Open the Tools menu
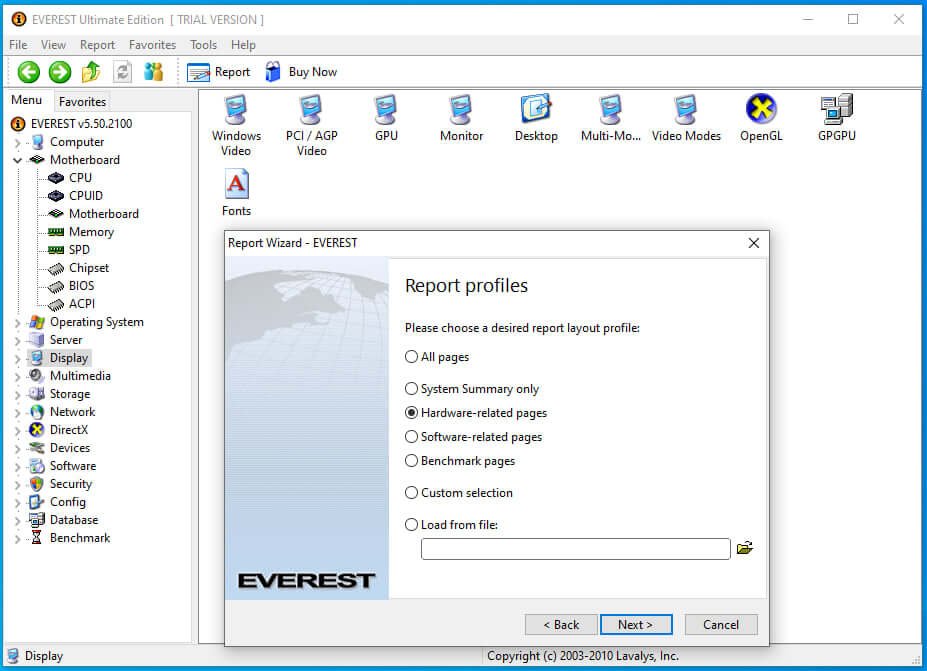This screenshot has height=671, width=927. tap(203, 45)
